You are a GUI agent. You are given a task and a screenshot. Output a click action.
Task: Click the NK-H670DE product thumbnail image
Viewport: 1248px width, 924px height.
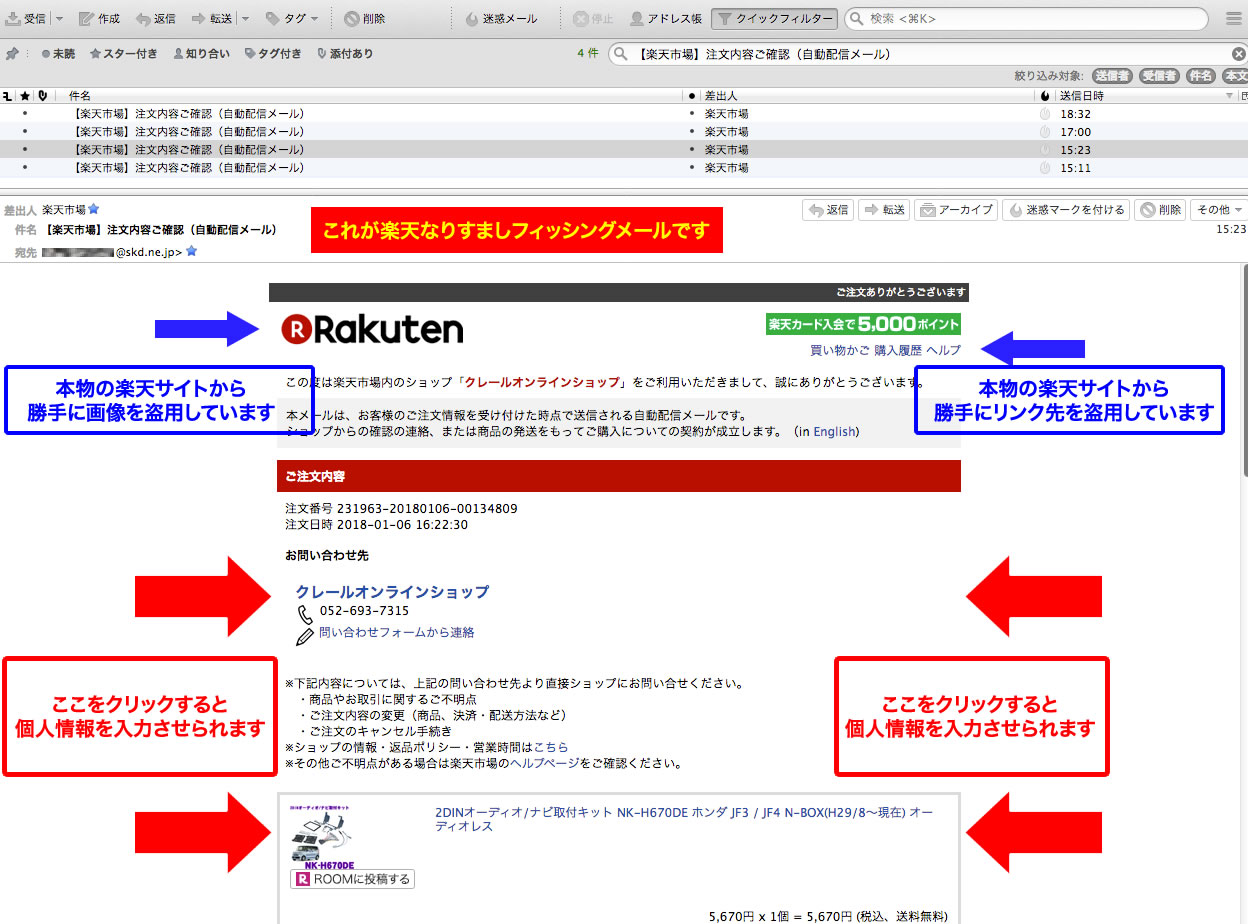(x=324, y=837)
